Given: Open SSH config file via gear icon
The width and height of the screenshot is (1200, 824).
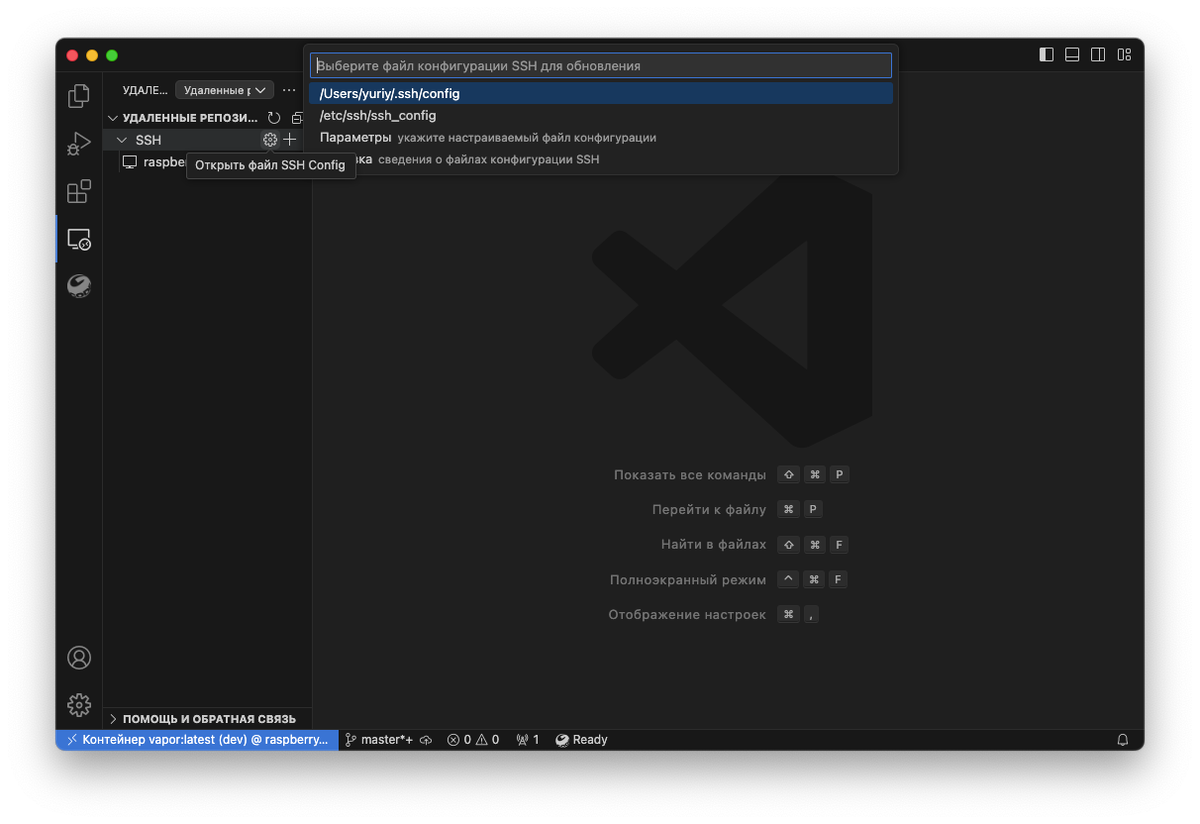Looking at the screenshot, I should pyautogui.click(x=269, y=140).
